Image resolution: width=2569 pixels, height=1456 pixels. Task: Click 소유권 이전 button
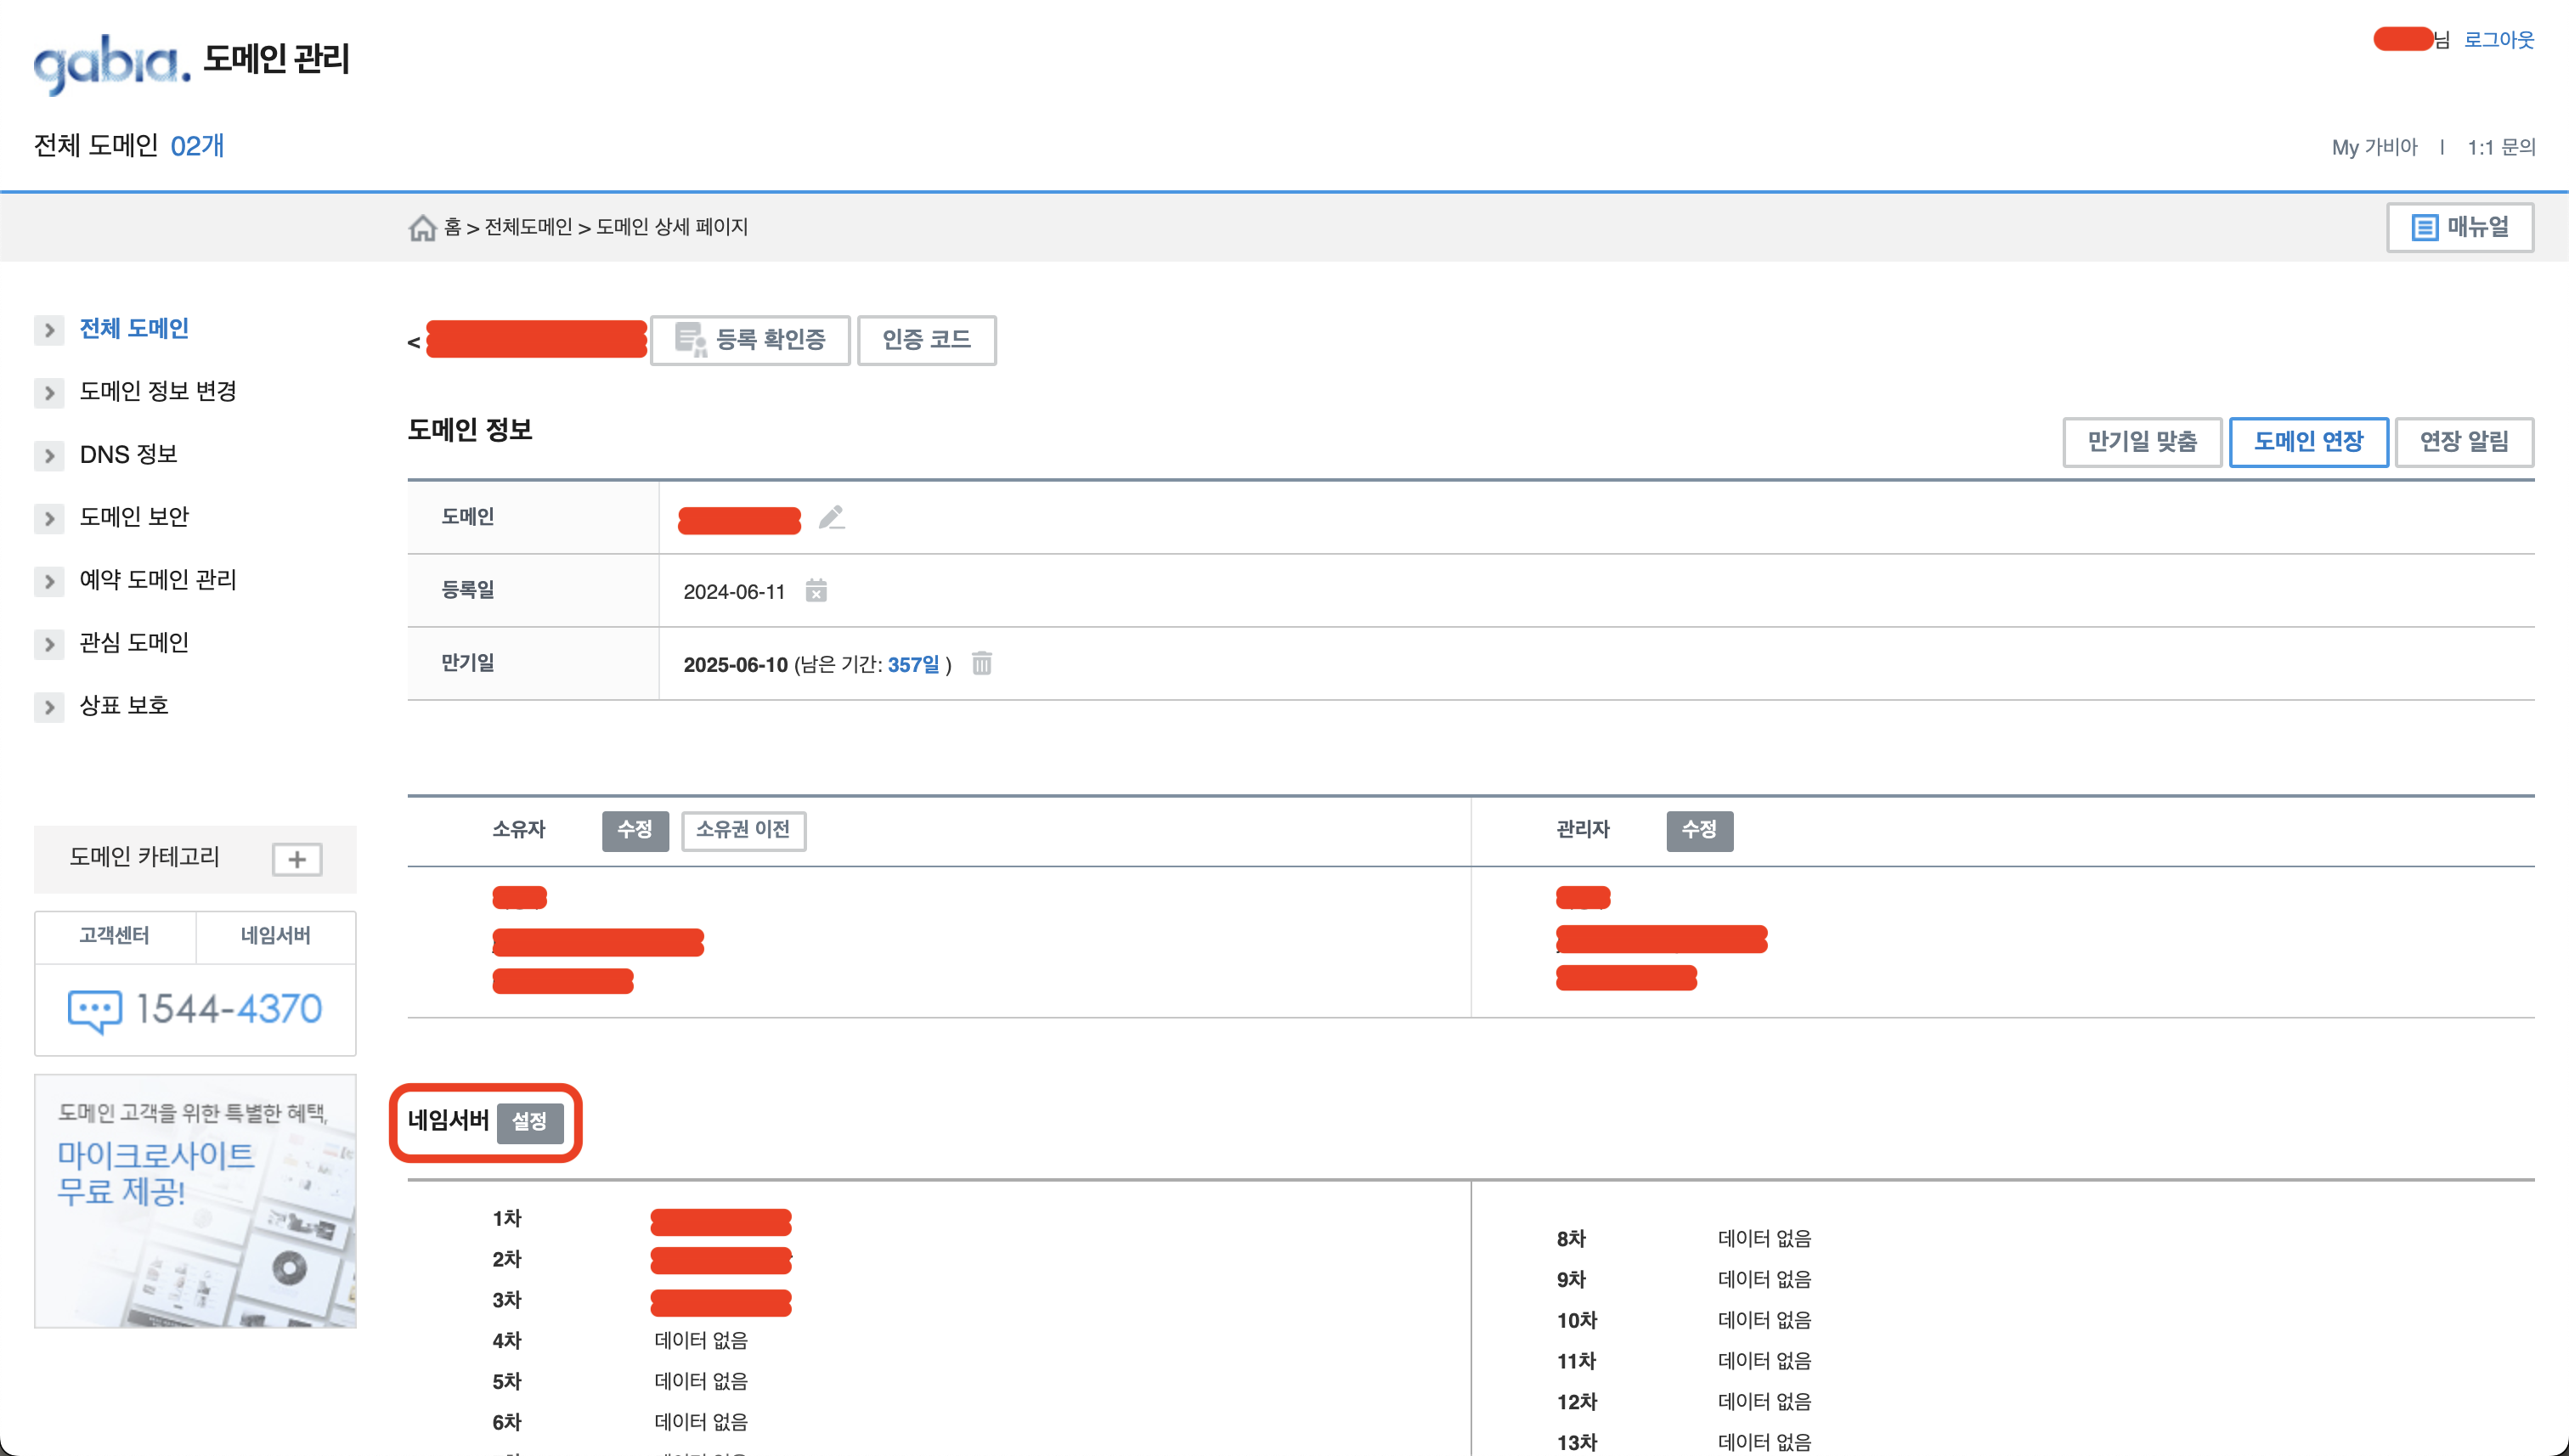743,831
